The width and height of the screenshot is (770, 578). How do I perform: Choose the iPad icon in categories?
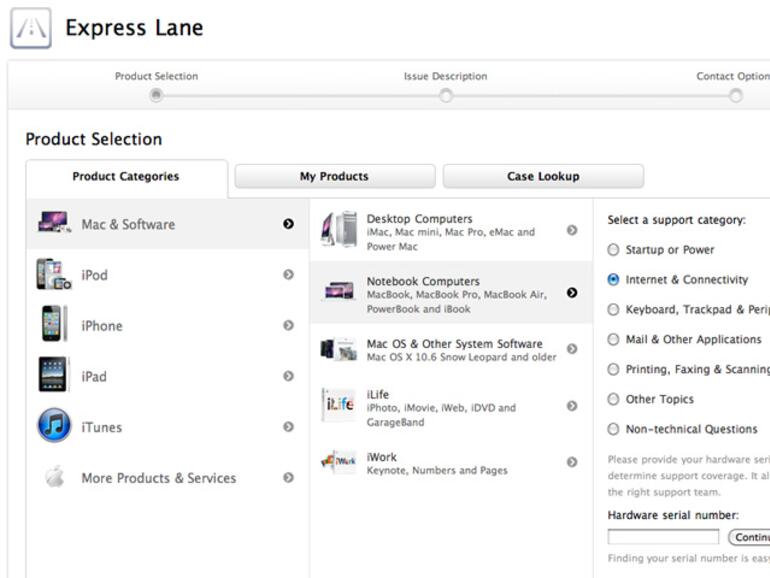[53, 376]
